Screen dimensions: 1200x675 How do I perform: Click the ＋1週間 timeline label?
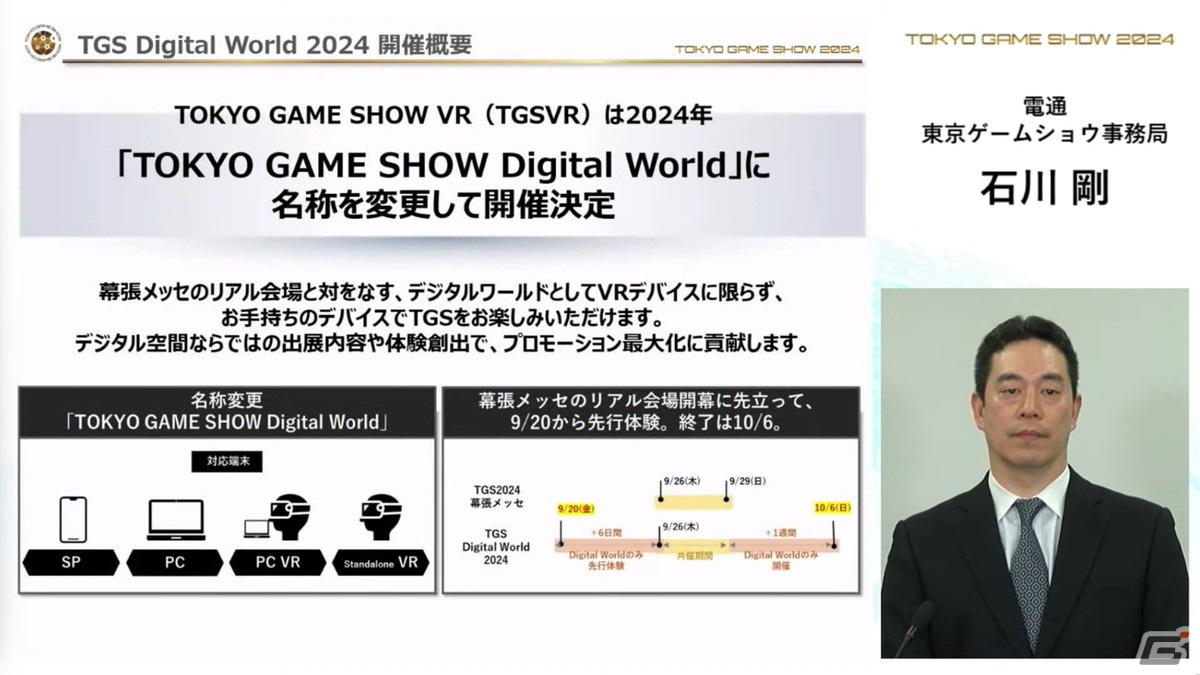[782, 533]
